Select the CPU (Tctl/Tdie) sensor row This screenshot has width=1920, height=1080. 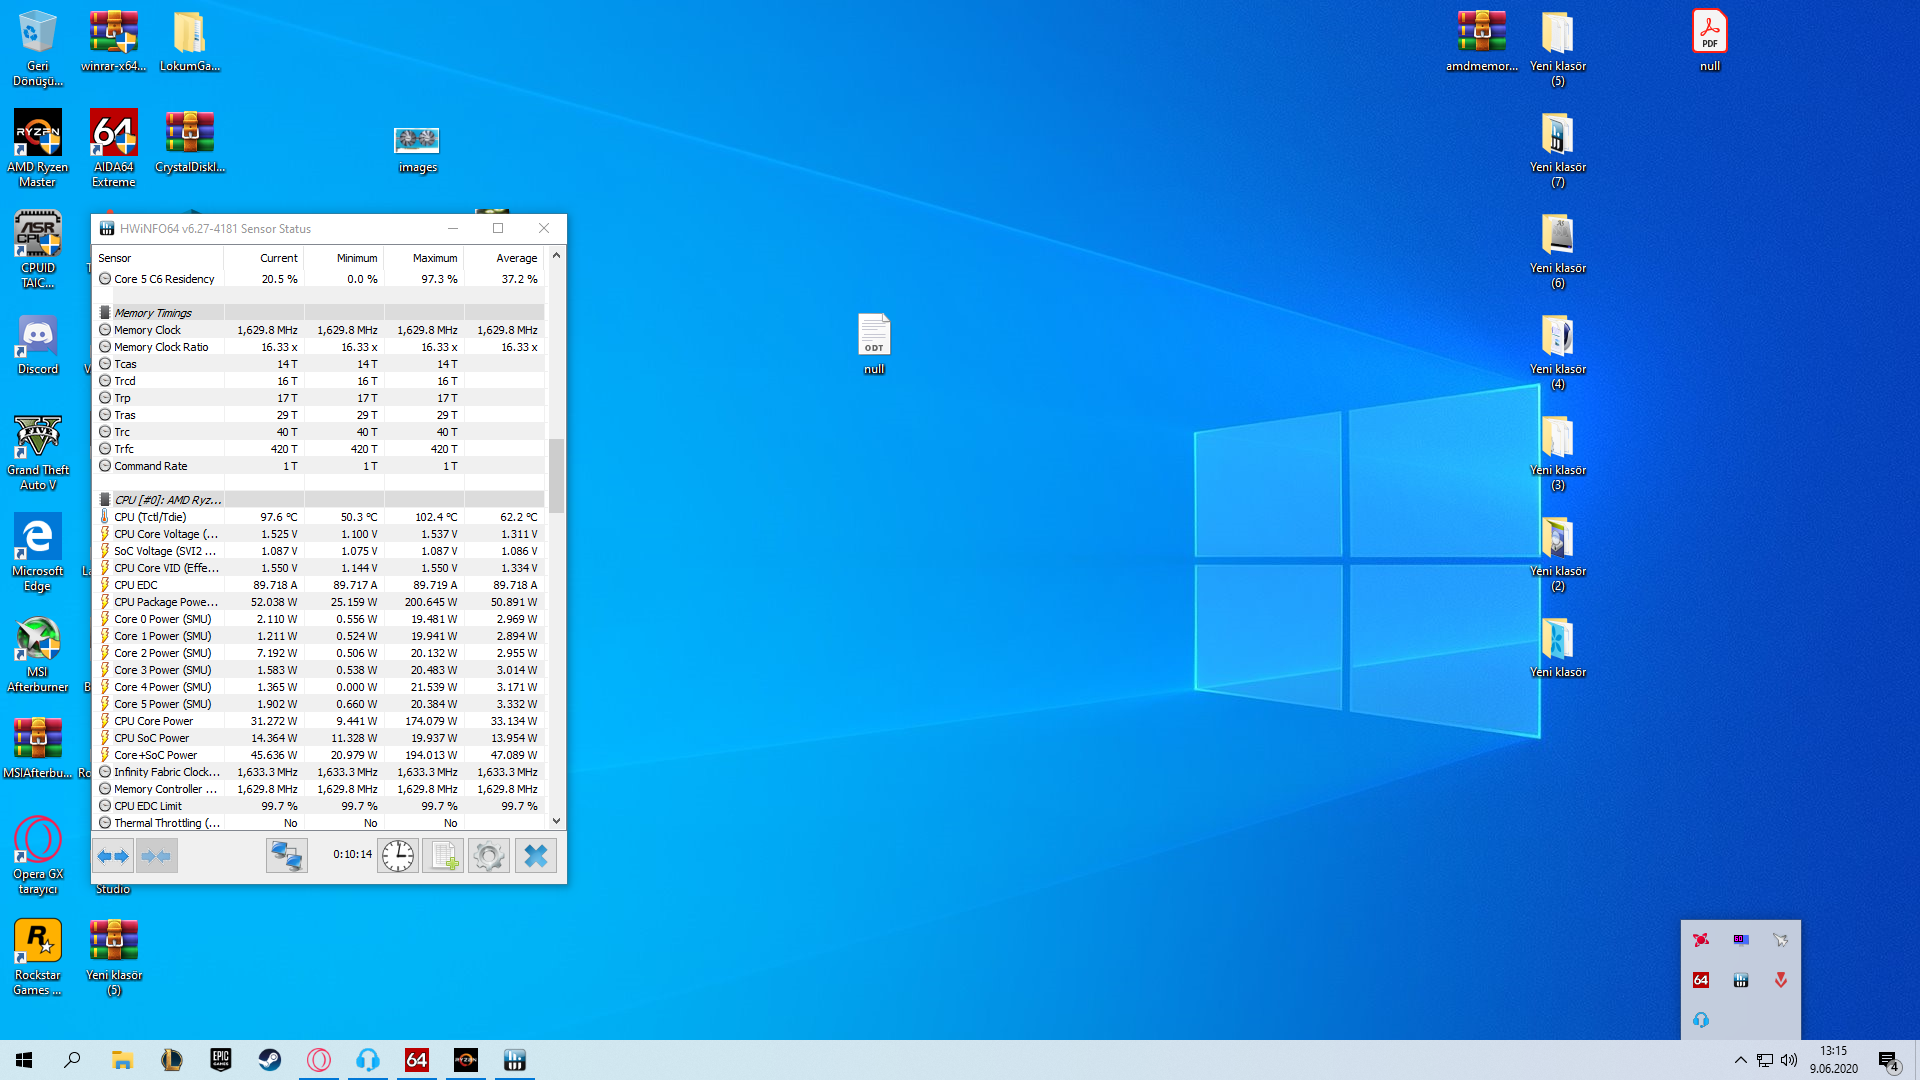(319, 517)
